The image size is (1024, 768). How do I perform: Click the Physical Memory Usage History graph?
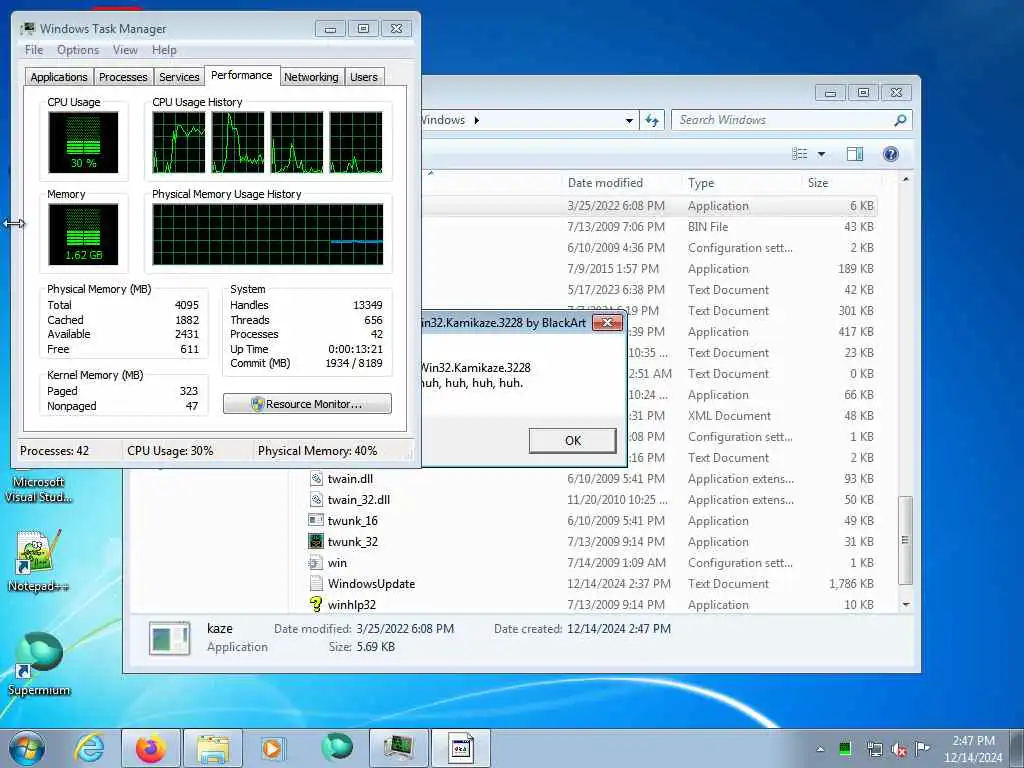coord(268,234)
